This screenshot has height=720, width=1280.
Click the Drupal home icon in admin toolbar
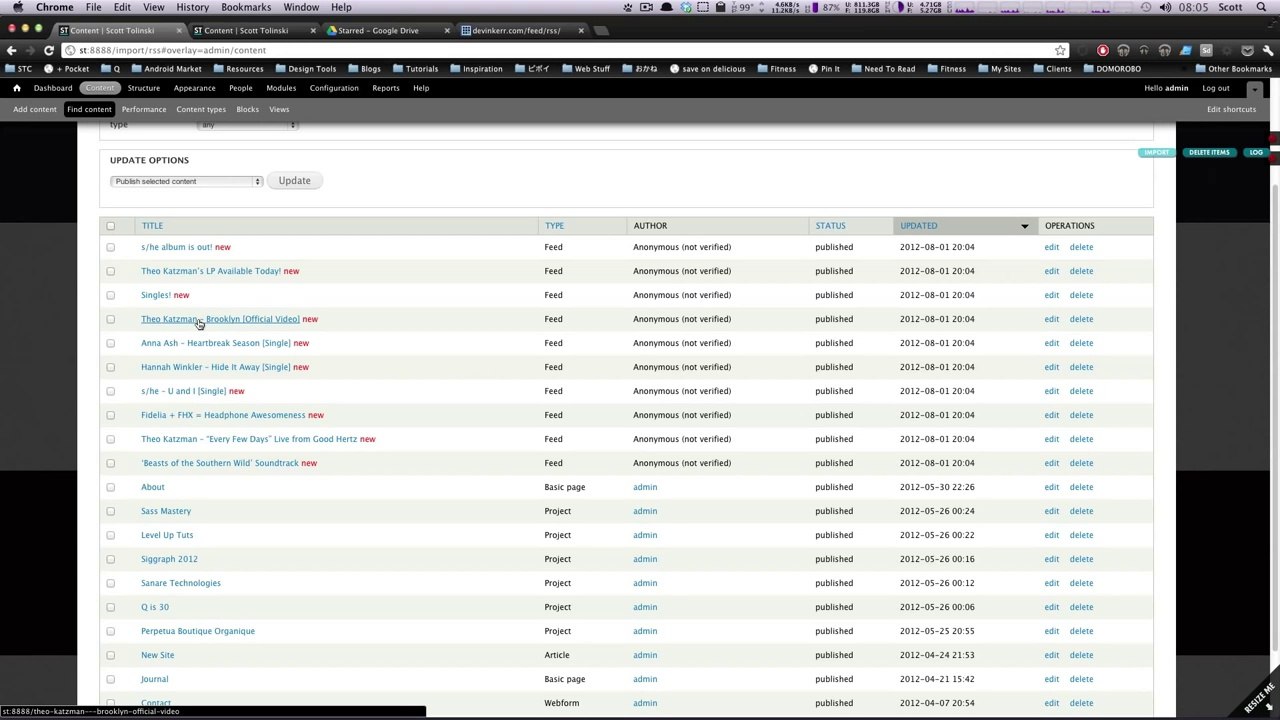click(x=16, y=88)
